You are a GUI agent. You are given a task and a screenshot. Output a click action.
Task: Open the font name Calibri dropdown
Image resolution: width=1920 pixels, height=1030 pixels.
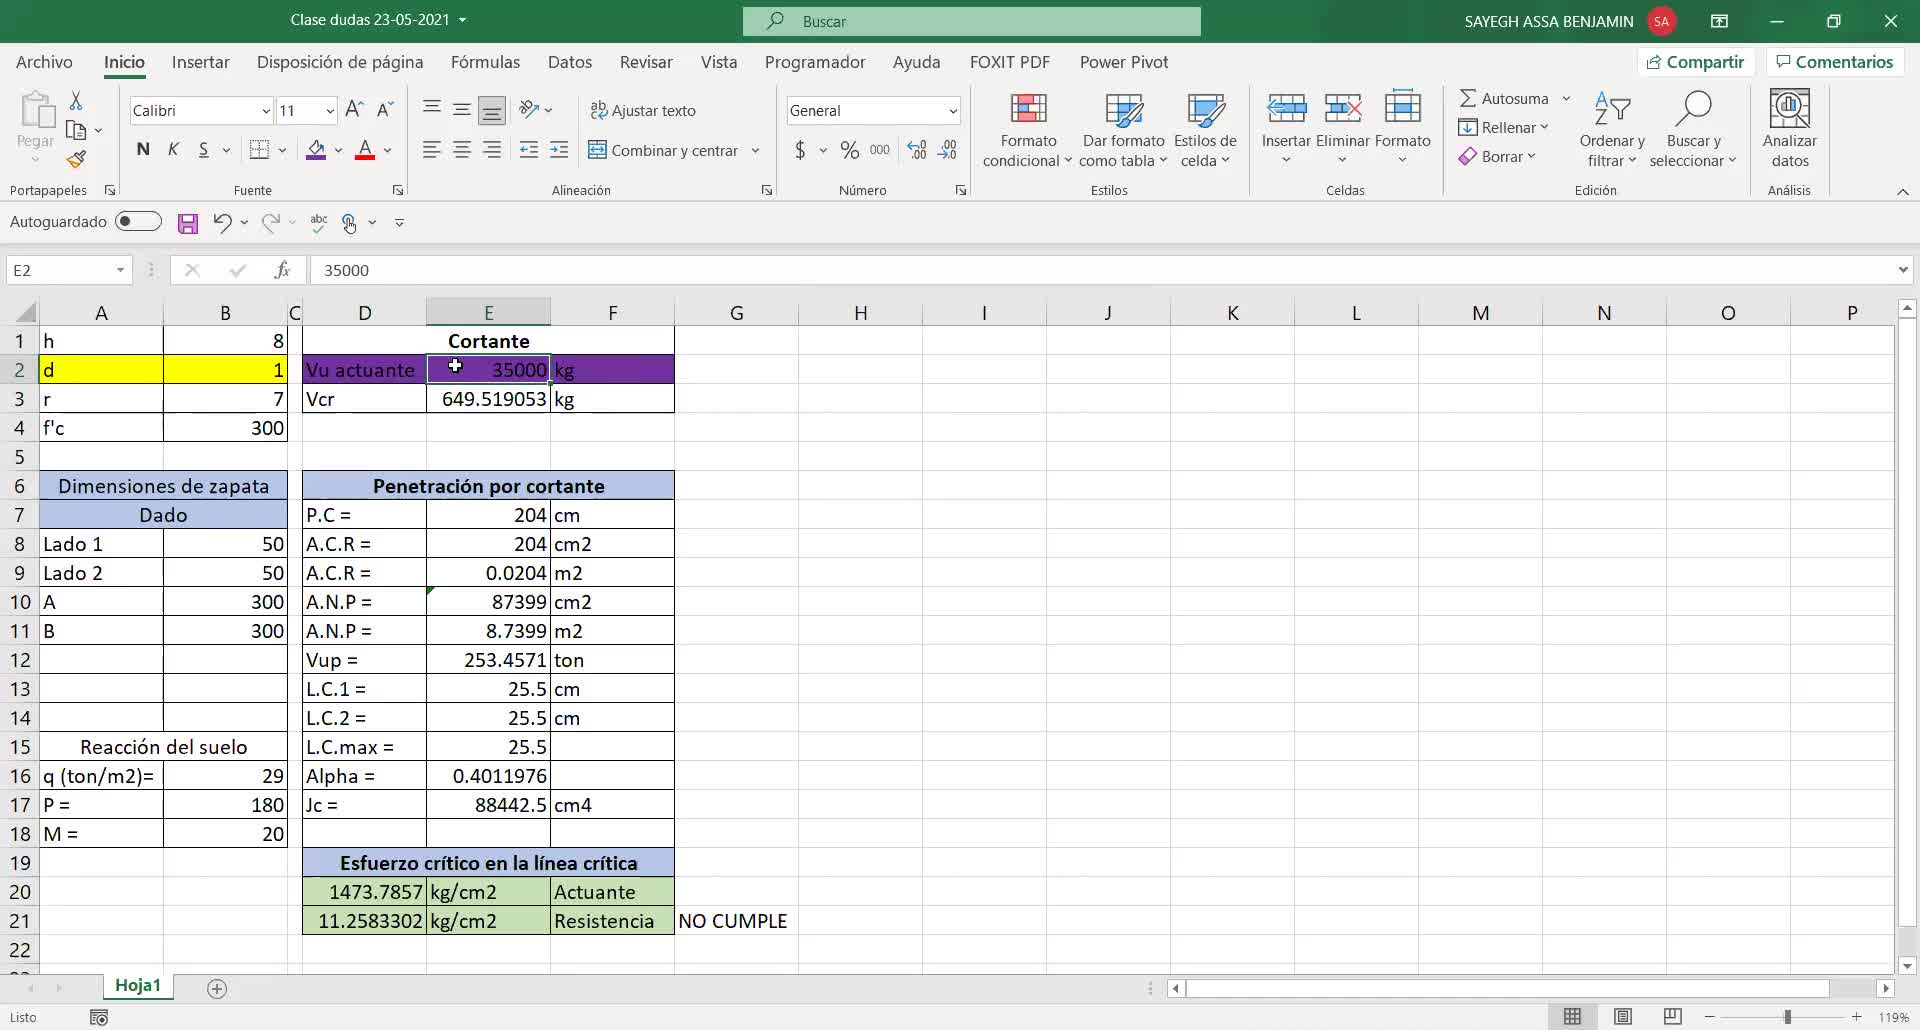click(265, 111)
